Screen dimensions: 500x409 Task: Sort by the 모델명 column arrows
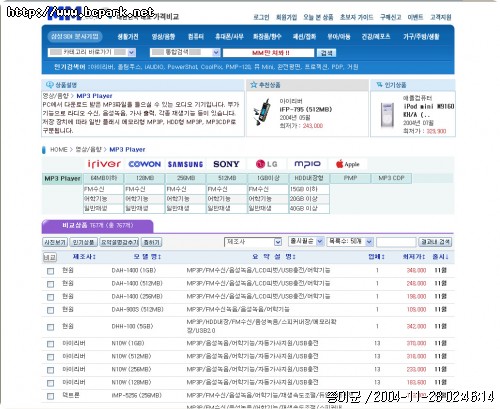tap(160, 257)
